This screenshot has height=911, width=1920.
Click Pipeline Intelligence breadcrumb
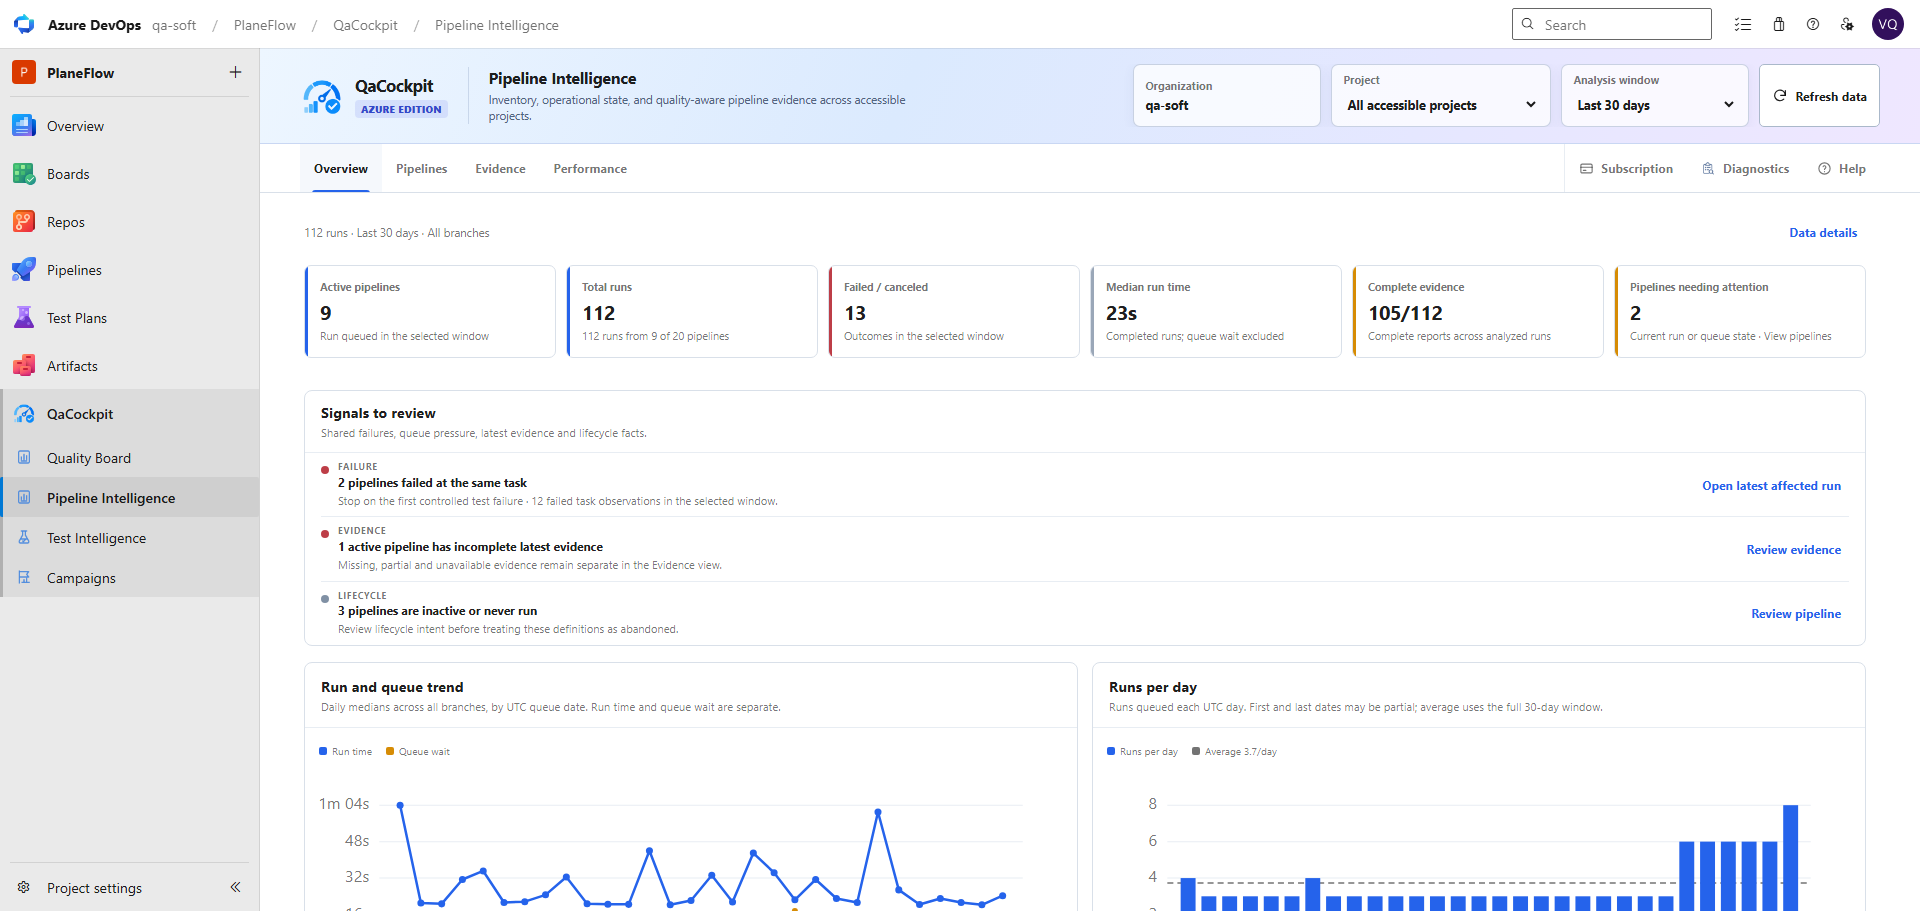pos(496,25)
